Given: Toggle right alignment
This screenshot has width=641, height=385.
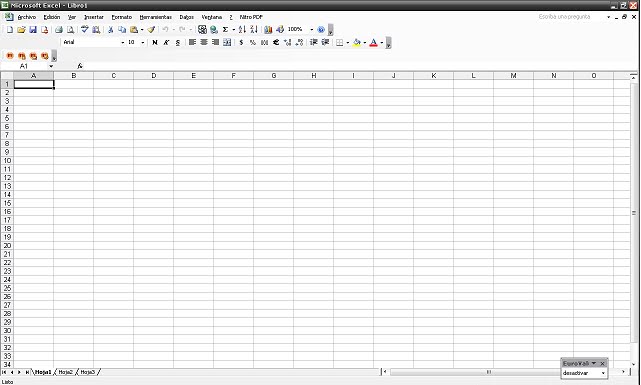Looking at the screenshot, I should (215, 43).
